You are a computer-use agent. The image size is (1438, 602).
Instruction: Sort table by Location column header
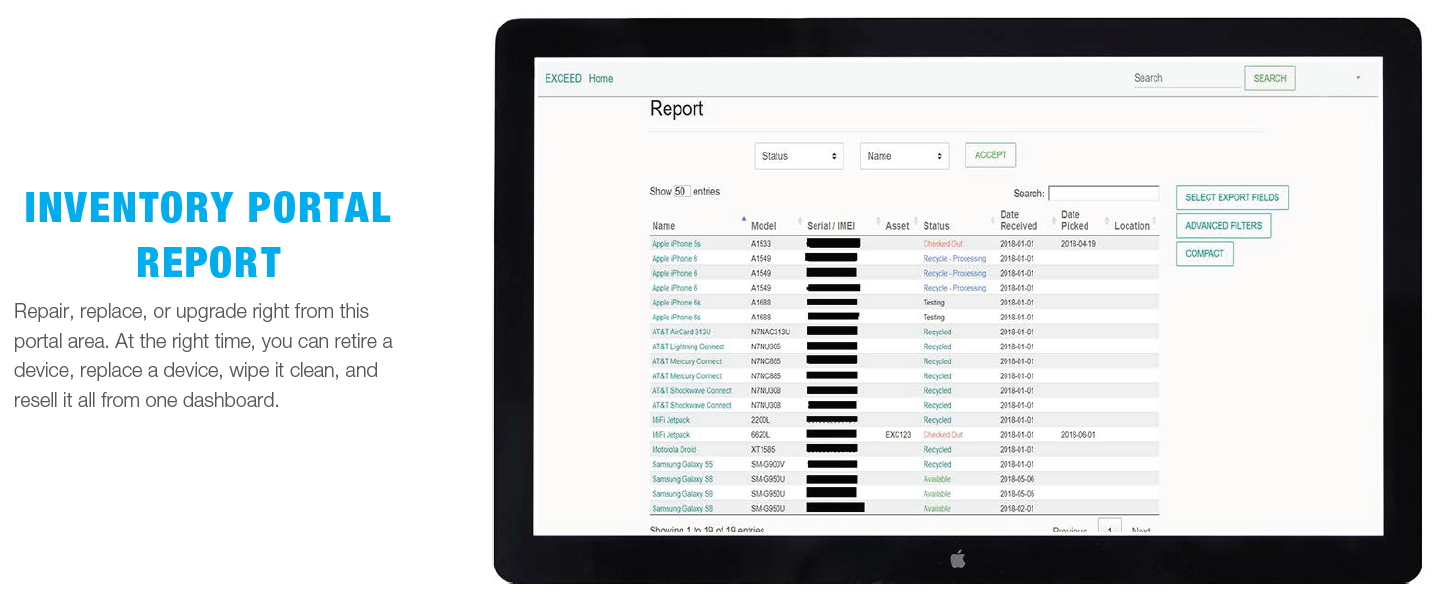coord(1132,226)
